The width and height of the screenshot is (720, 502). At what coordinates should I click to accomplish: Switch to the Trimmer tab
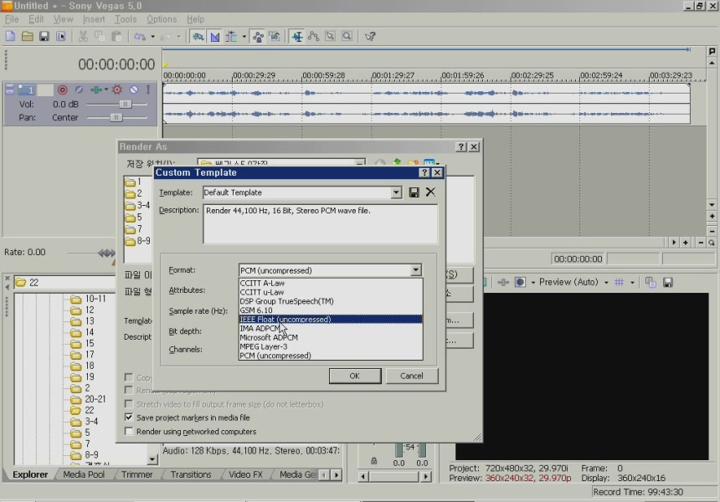137,474
